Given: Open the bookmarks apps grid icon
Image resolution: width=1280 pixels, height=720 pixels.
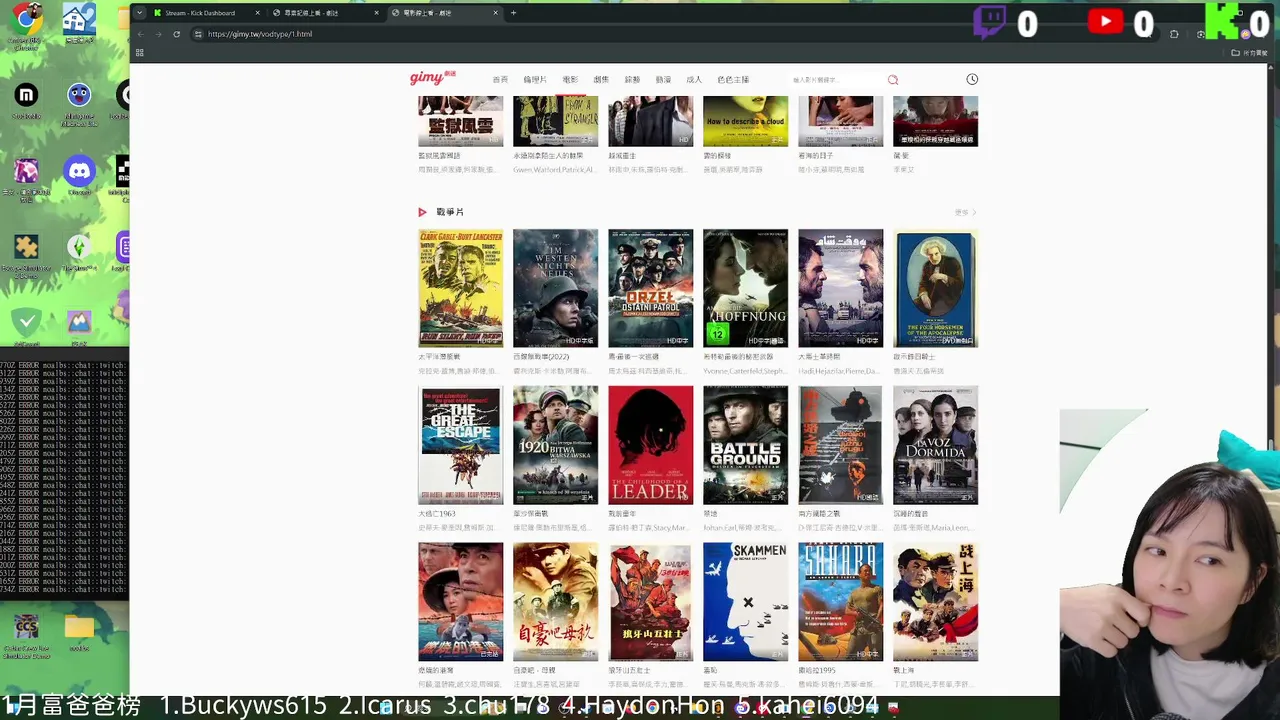Looking at the screenshot, I should tap(140, 53).
